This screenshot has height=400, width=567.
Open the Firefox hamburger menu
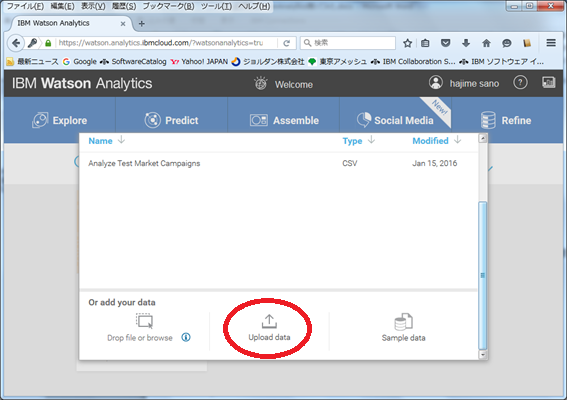tap(551, 43)
